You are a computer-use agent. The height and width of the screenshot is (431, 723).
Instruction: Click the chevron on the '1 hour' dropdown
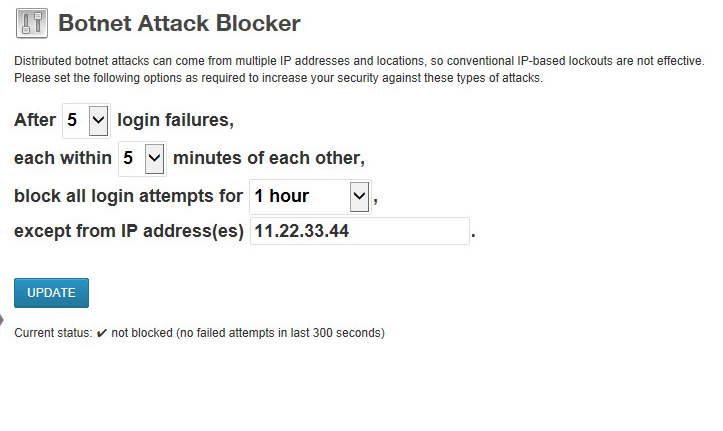click(359, 197)
